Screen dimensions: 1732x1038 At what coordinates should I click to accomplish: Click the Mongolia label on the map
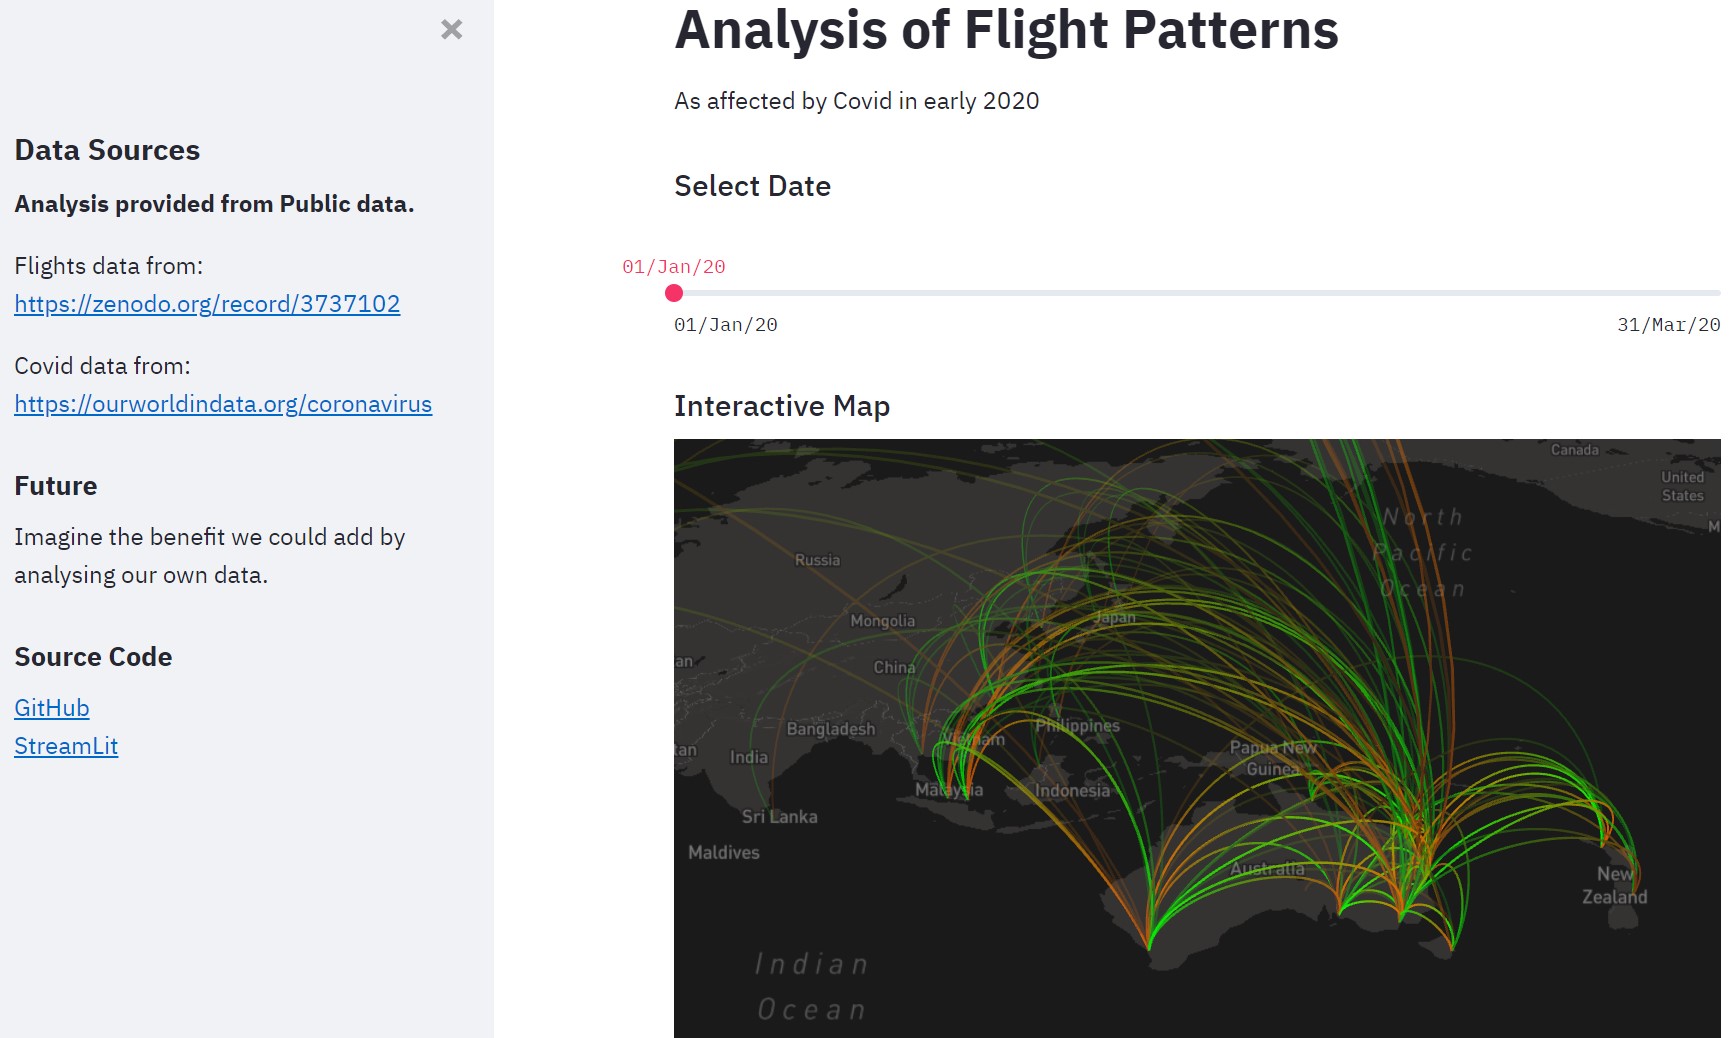(x=882, y=621)
